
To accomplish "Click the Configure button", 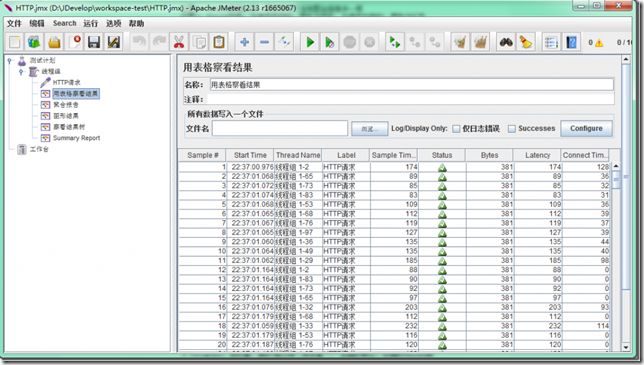I will point(586,129).
